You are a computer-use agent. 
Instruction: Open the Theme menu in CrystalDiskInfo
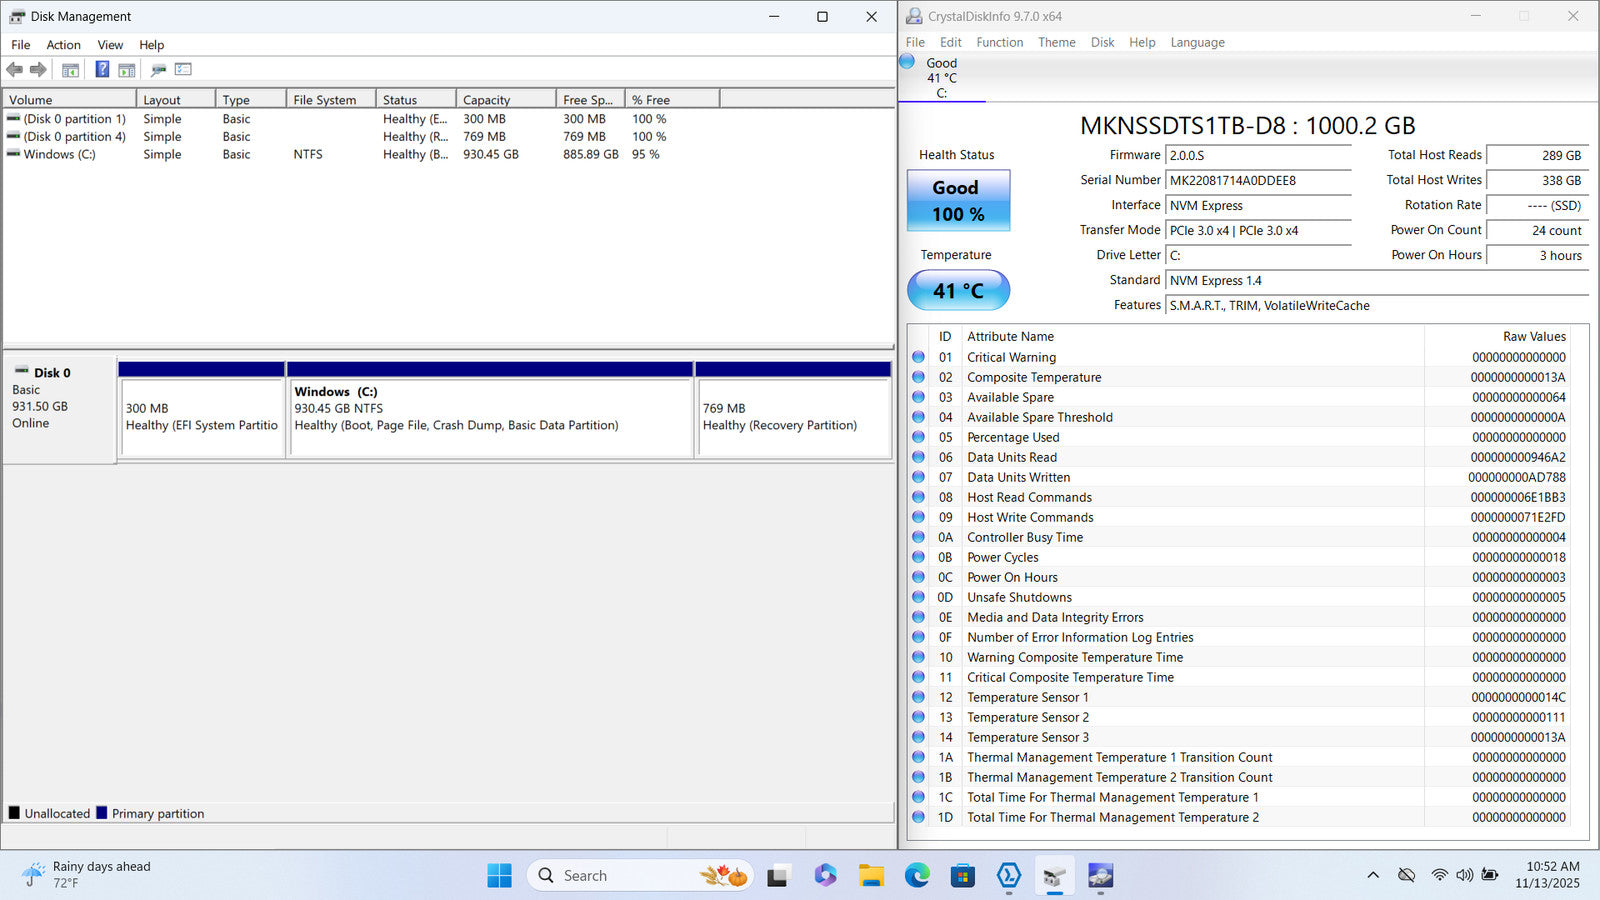[1056, 42]
